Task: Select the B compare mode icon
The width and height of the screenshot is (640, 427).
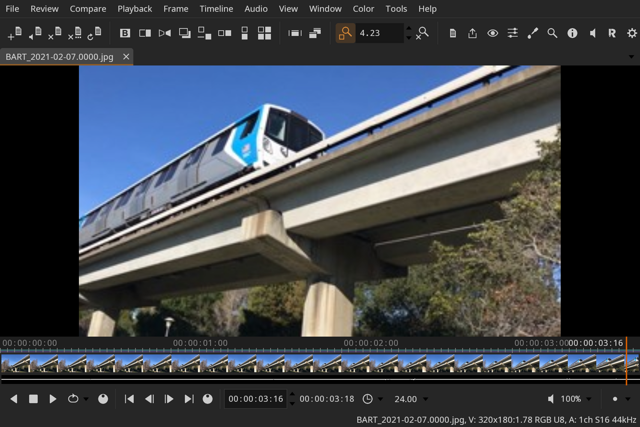Action: (x=125, y=33)
